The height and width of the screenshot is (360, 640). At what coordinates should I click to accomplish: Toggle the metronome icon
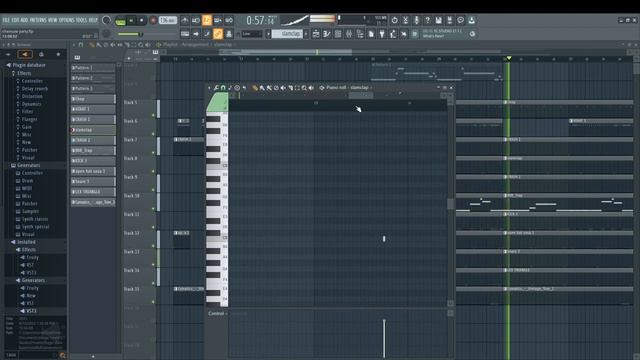pyautogui.click(x=185, y=20)
